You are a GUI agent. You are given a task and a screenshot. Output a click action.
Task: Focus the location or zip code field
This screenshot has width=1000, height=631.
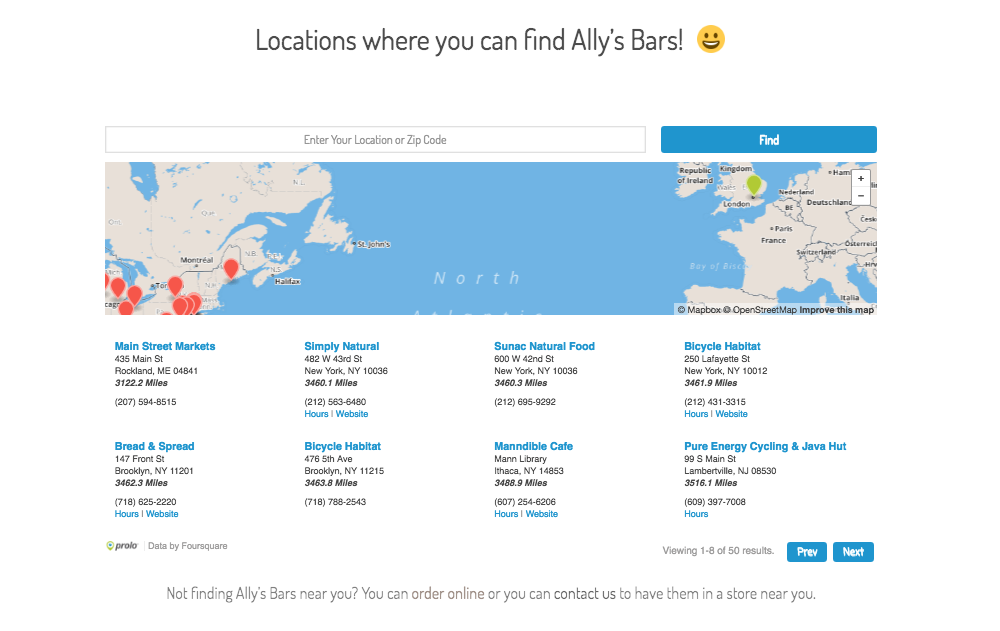pyautogui.click(x=375, y=140)
